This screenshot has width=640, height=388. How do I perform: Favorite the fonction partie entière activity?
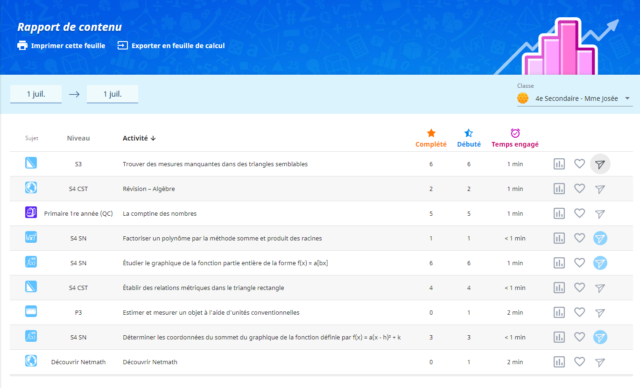click(x=579, y=263)
